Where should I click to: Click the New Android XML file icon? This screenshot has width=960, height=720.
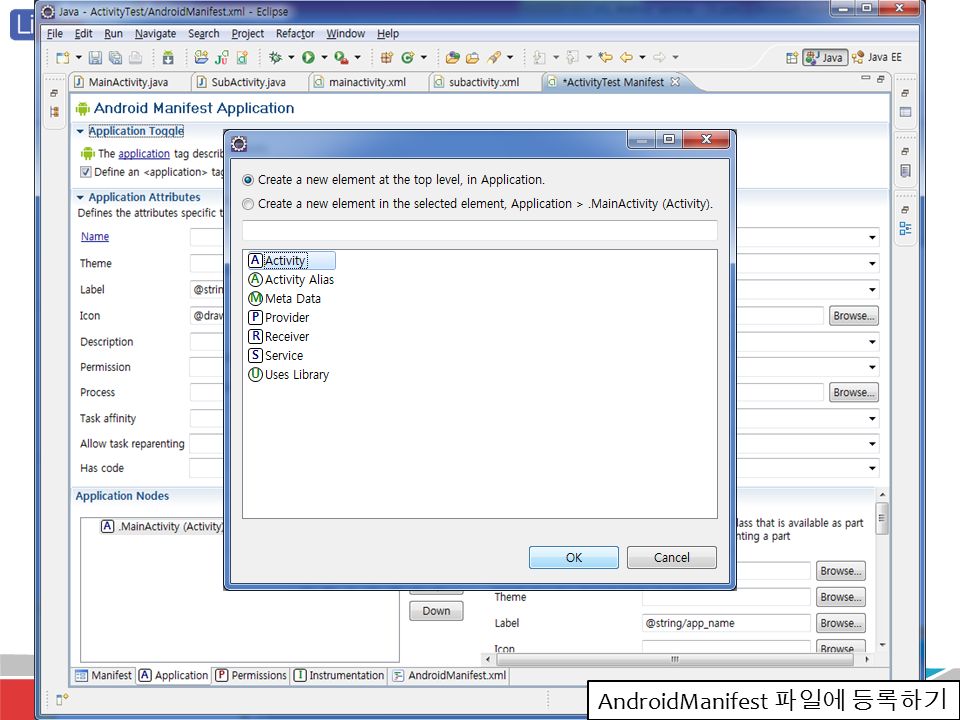coord(242,58)
